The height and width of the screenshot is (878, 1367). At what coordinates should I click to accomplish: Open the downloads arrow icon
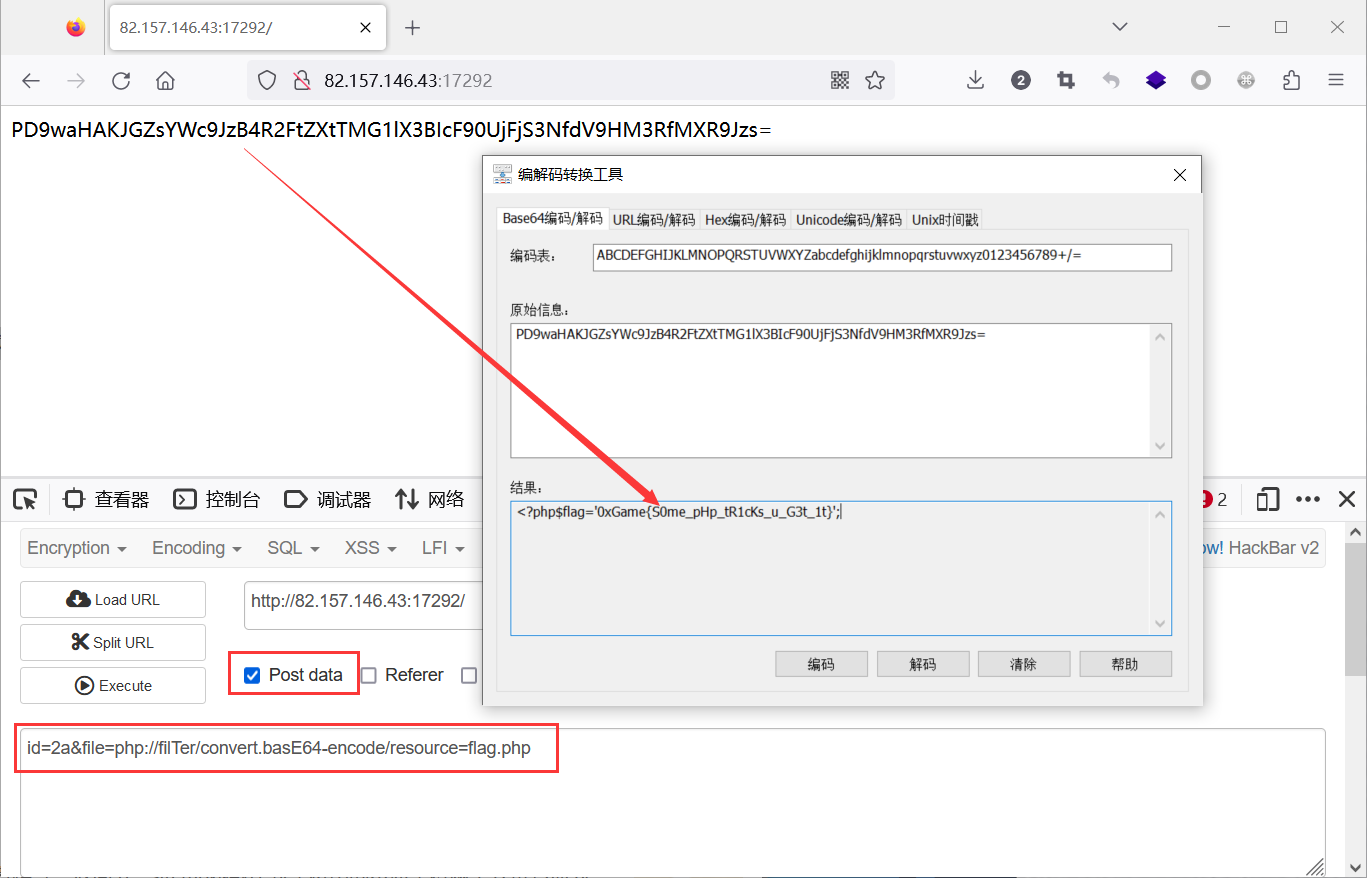coord(976,81)
